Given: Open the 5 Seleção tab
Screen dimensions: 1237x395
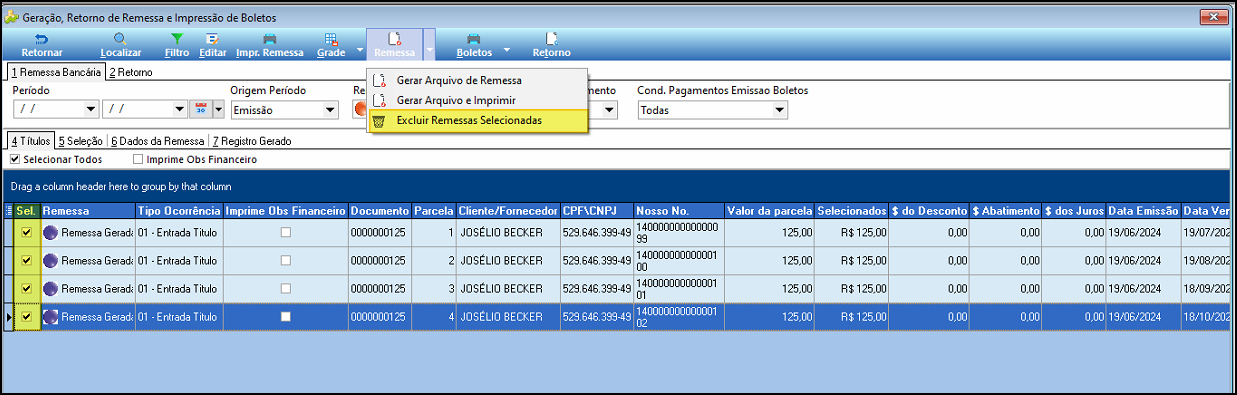Looking at the screenshot, I should coord(80,142).
